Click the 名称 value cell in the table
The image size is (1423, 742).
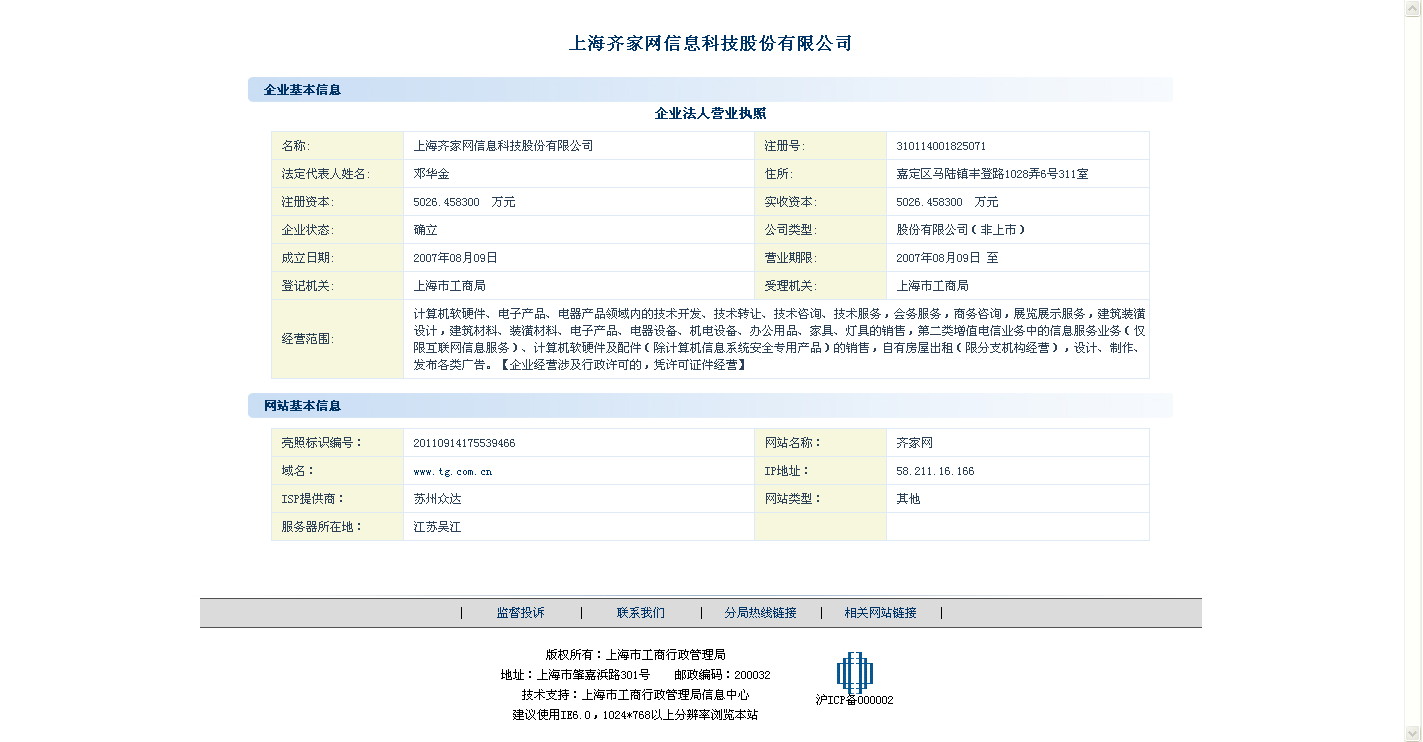pyautogui.click(x=579, y=146)
